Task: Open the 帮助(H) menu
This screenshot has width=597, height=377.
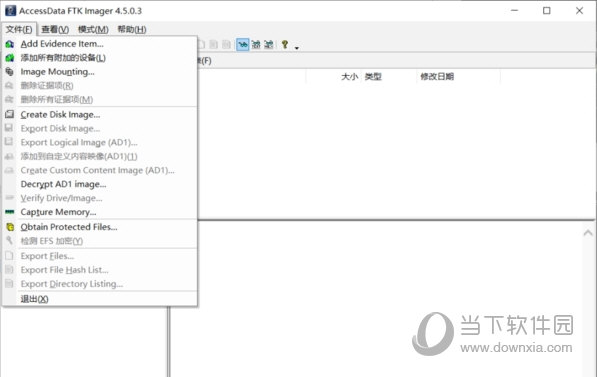Action: click(x=132, y=29)
